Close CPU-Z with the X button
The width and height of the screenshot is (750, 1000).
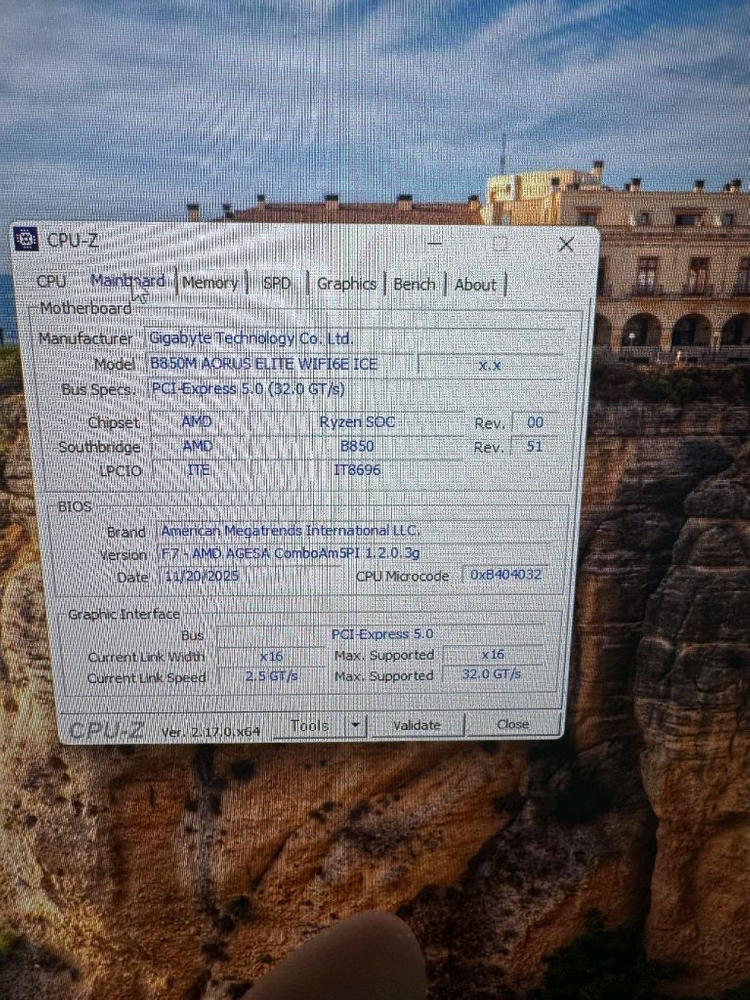[x=566, y=244]
